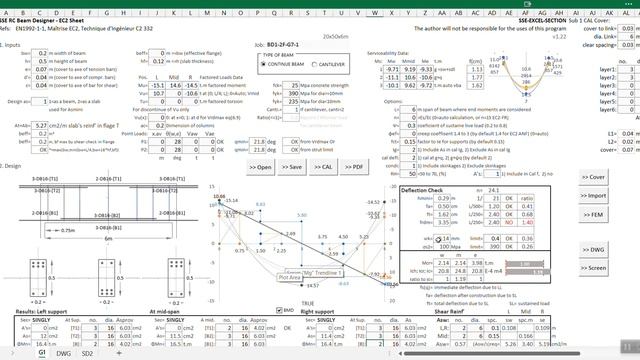The height and width of the screenshot is (360, 640).
Task: Click the red NO result in Deflection Check
Action: (x=509, y=222)
